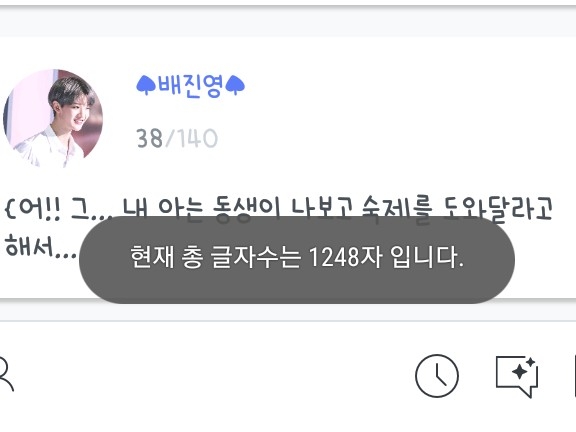Open the partially visible person profile icon
The width and height of the screenshot is (576, 432).
tap(6, 374)
